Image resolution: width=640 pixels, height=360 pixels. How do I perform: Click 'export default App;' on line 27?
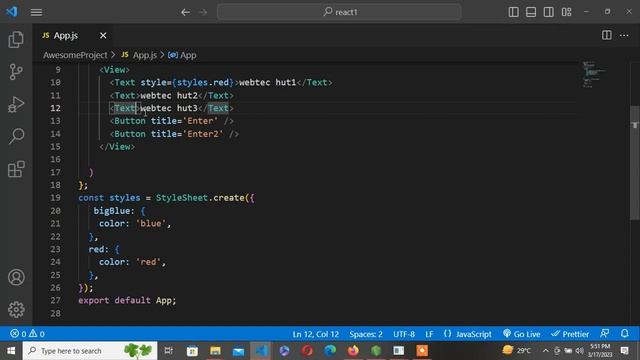coord(127,300)
